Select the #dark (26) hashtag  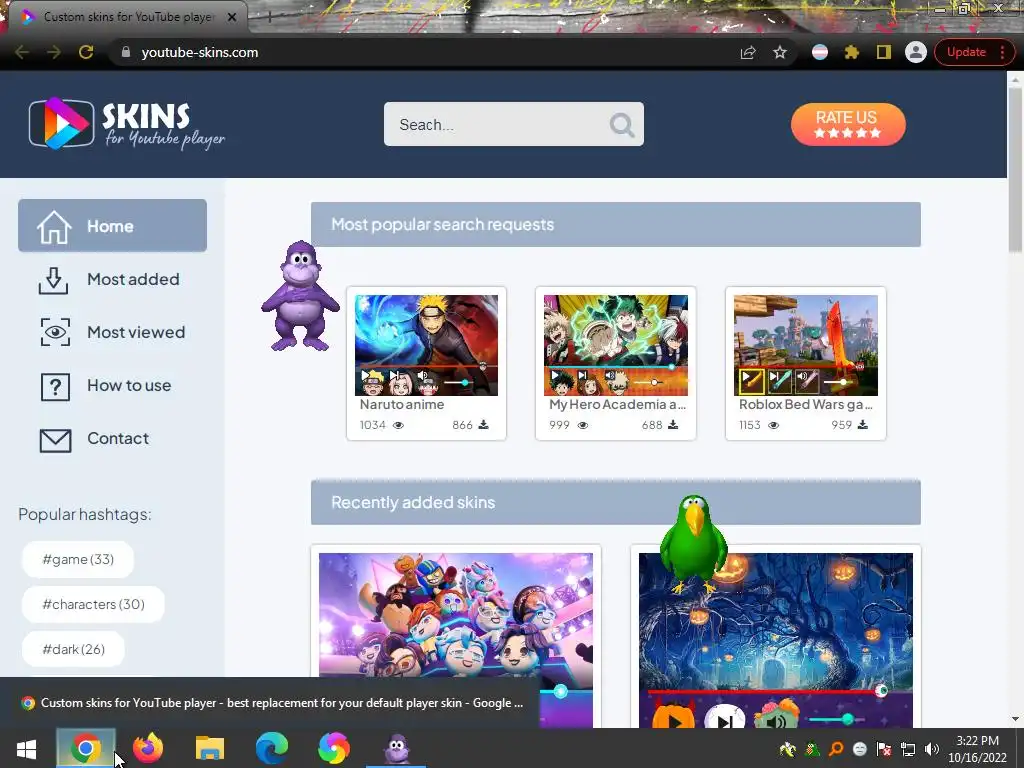(73, 649)
